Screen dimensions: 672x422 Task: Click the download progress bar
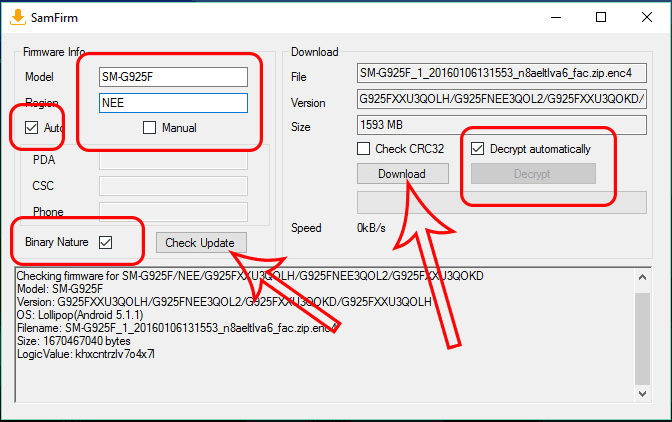click(502, 202)
